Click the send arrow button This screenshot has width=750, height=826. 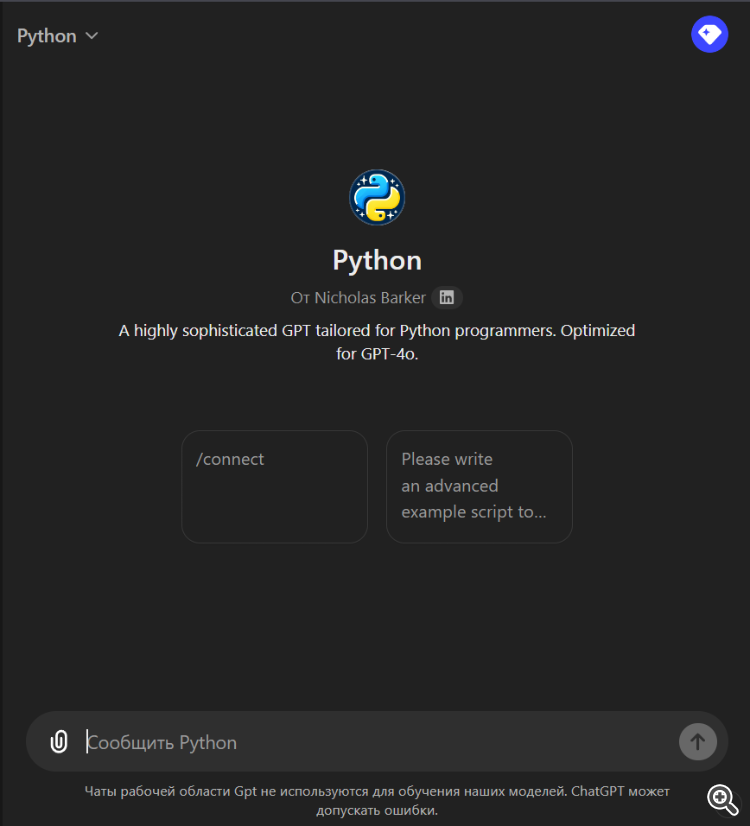point(698,742)
